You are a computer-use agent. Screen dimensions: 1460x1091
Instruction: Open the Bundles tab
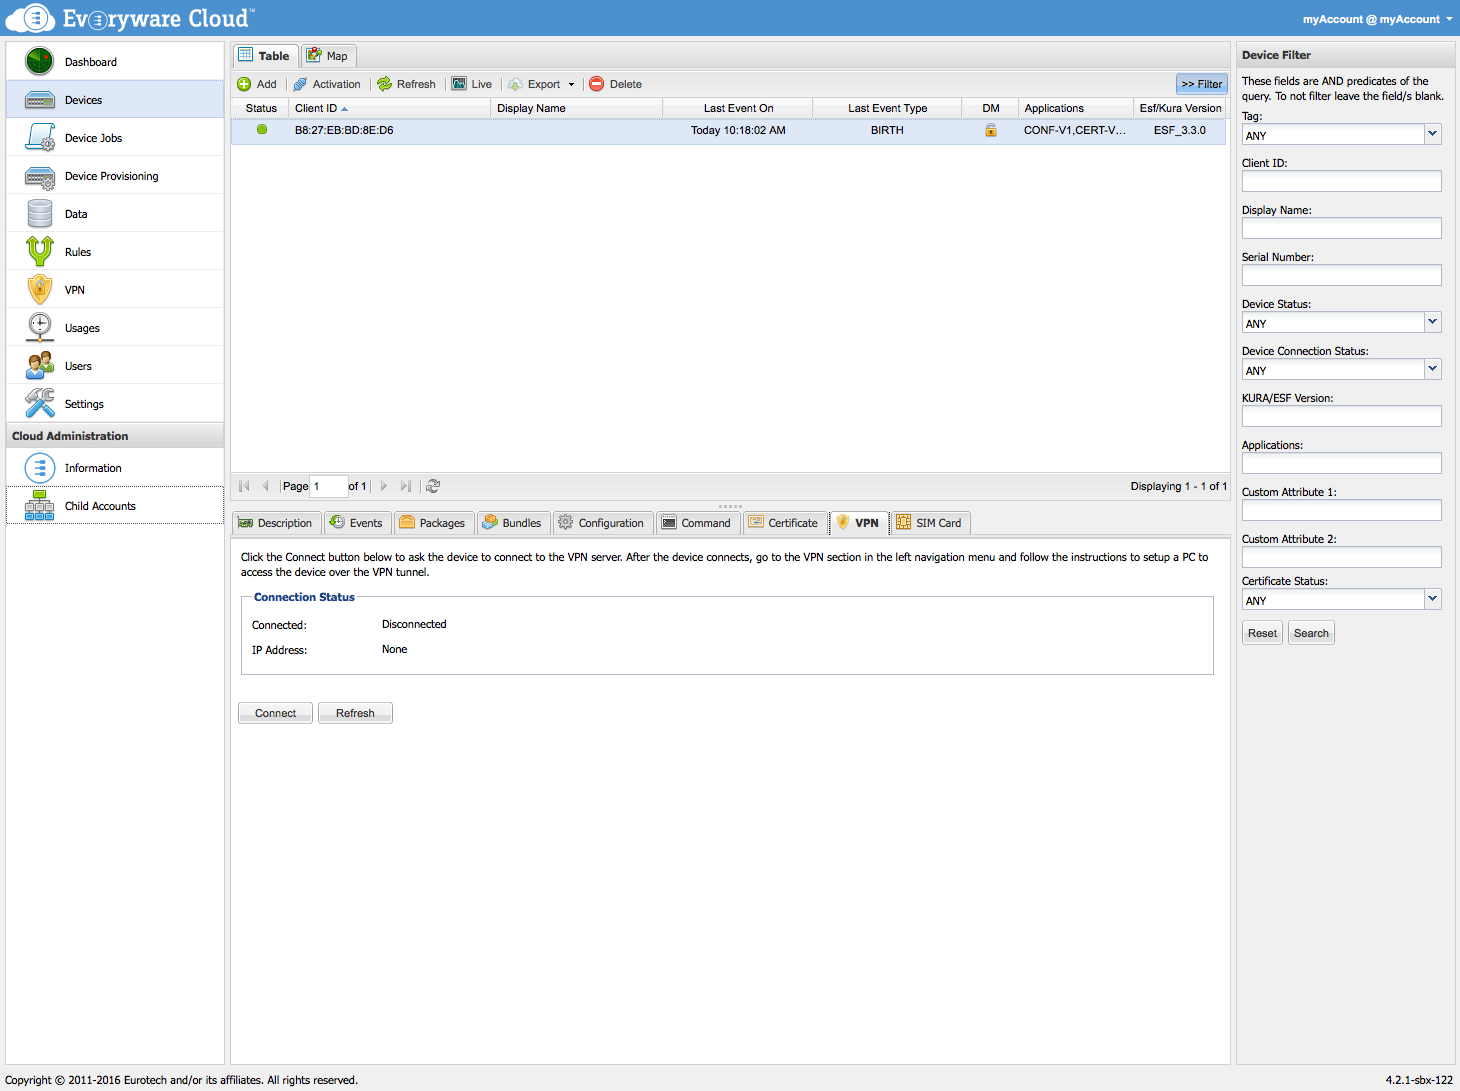[513, 523]
